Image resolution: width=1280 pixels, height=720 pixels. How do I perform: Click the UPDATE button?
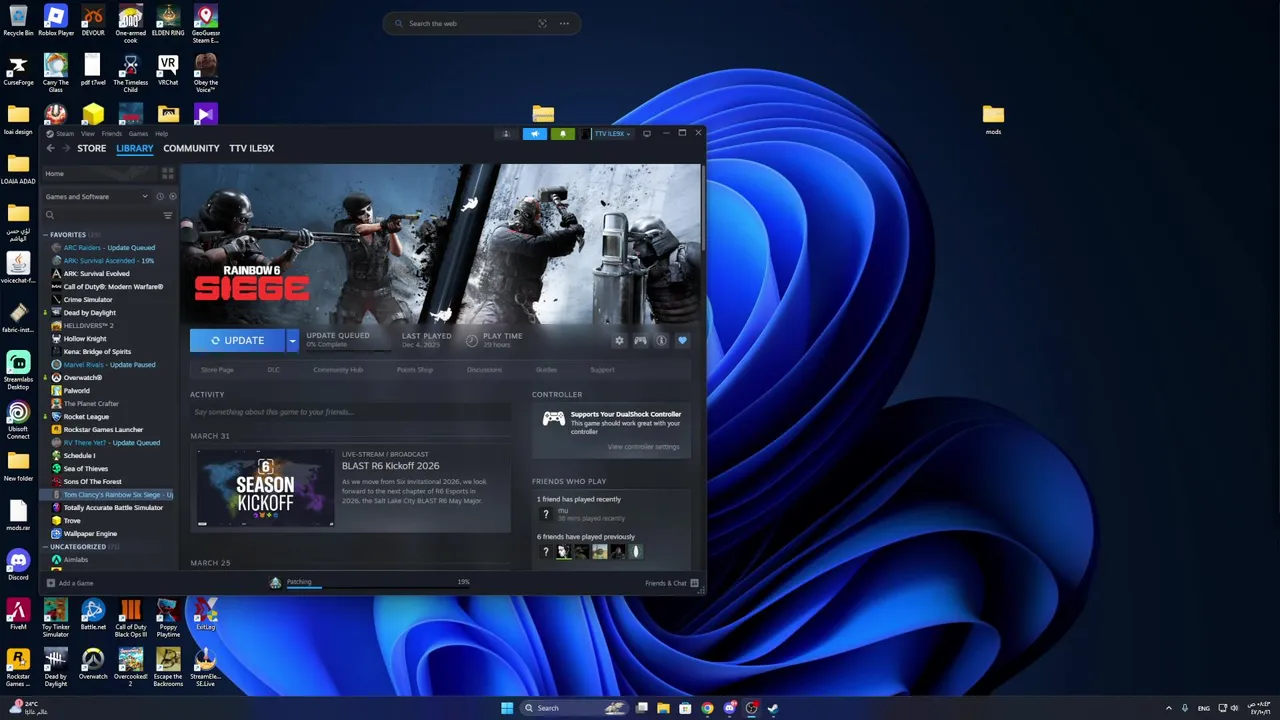pyautogui.click(x=238, y=341)
